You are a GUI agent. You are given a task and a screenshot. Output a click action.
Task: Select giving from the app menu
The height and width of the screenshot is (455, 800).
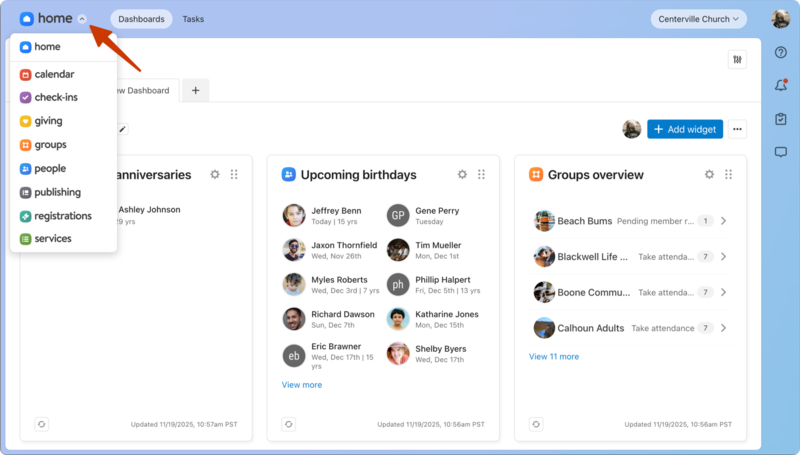(x=48, y=121)
